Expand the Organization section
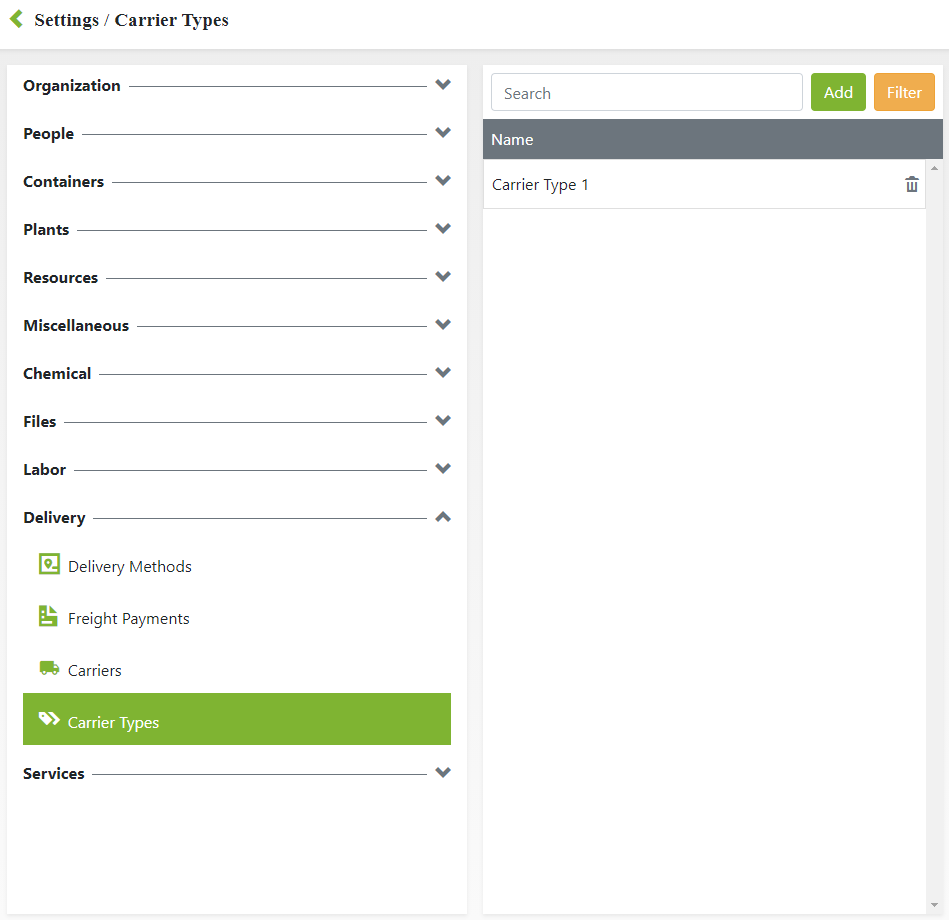This screenshot has width=949, height=920. coord(443,85)
